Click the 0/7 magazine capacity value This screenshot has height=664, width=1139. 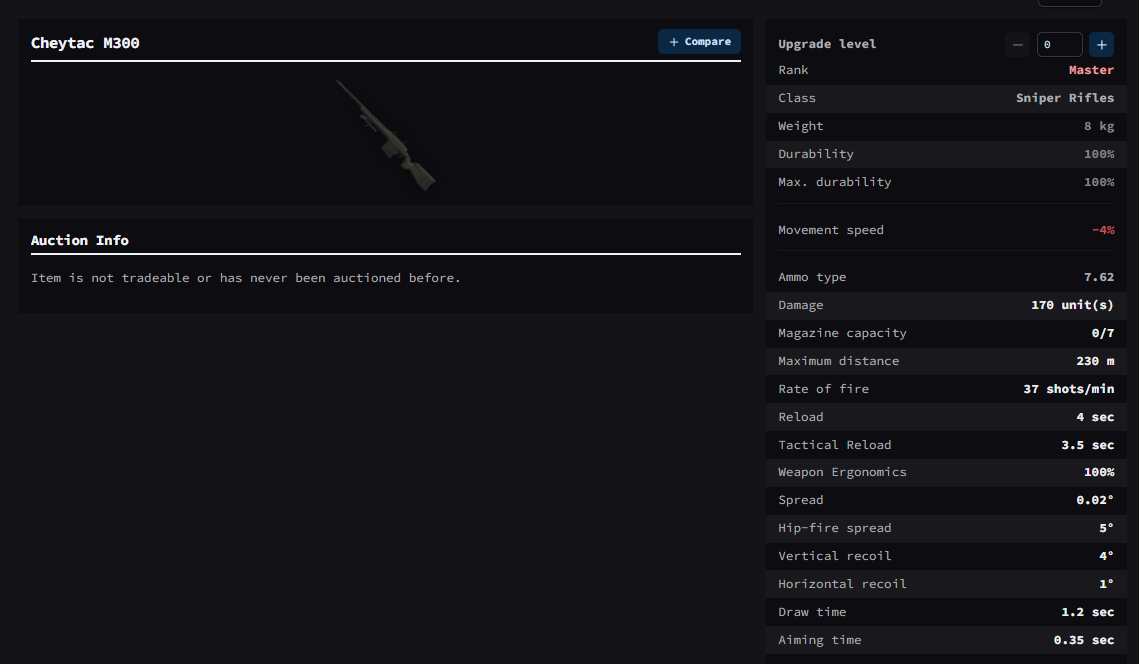[1103, 333]
